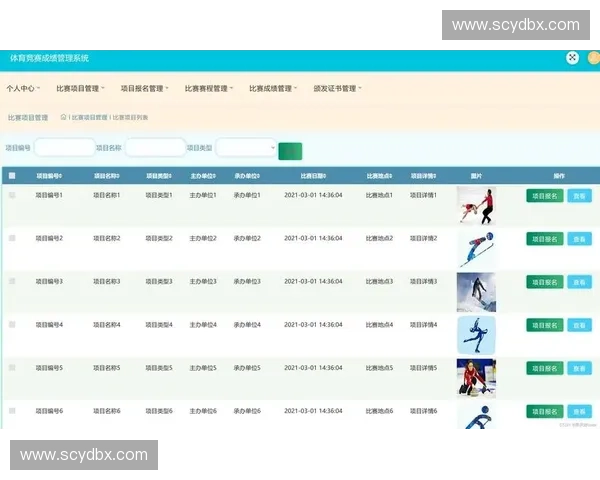
Task: Click the 项目编号 search input field
Action: 65,147
